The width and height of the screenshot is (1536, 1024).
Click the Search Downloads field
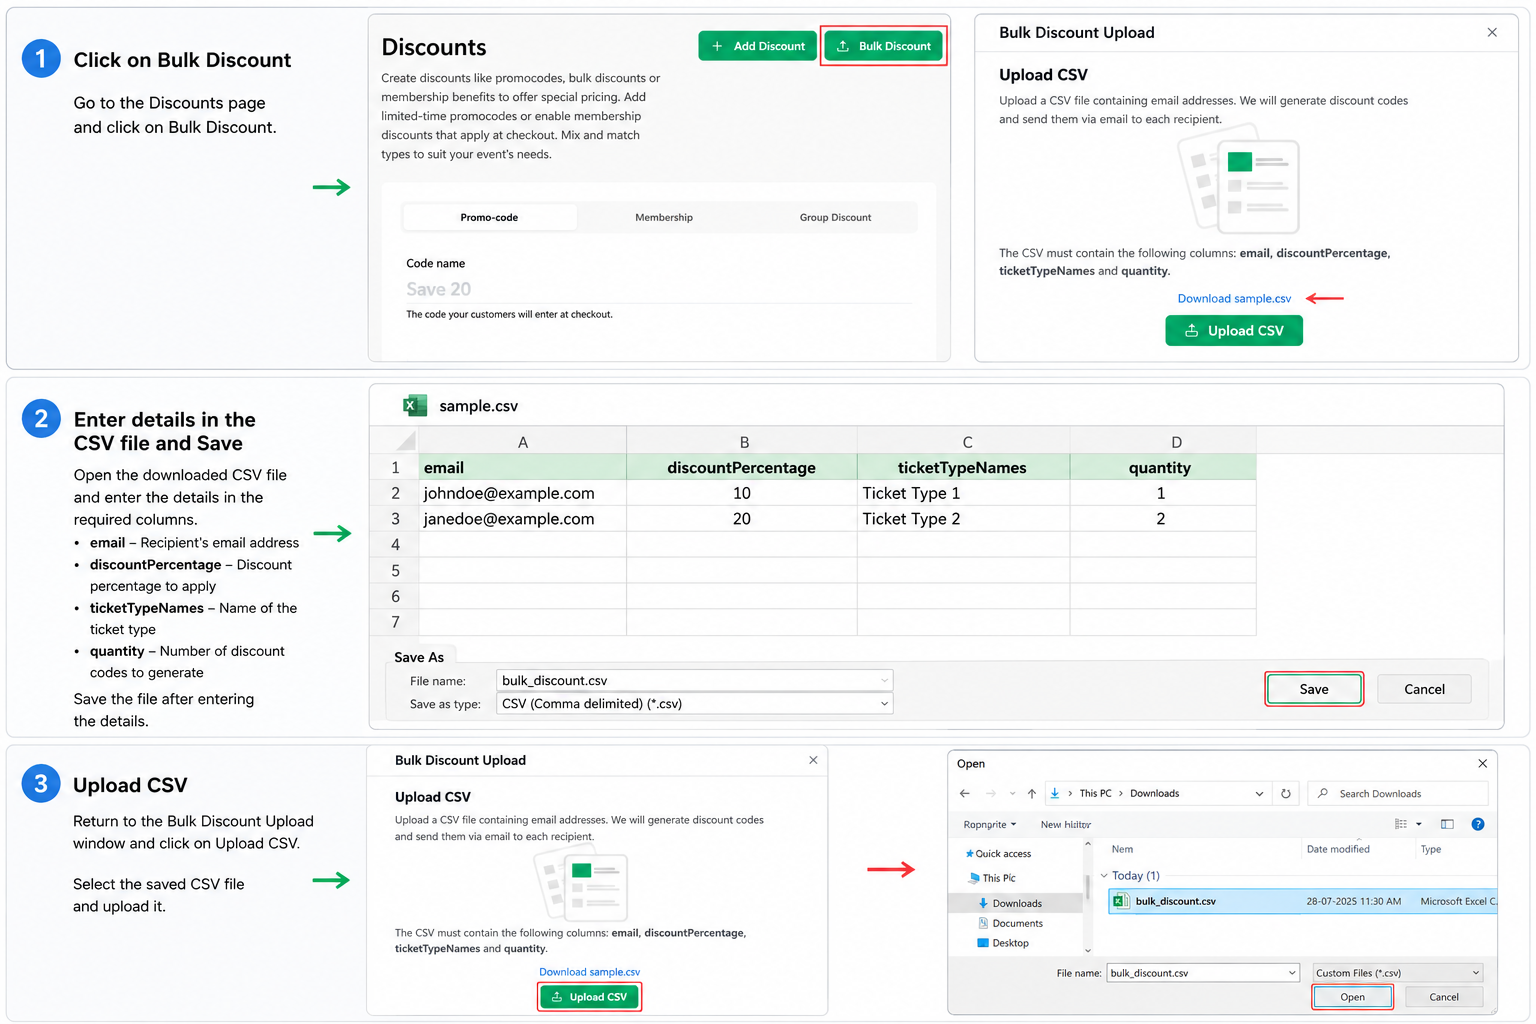click(1398, 794)
